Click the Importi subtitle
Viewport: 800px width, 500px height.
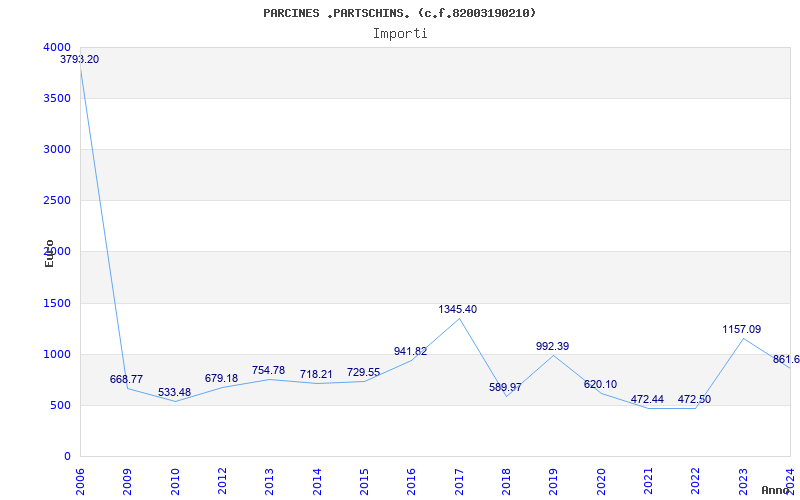[x=399, y=33]
